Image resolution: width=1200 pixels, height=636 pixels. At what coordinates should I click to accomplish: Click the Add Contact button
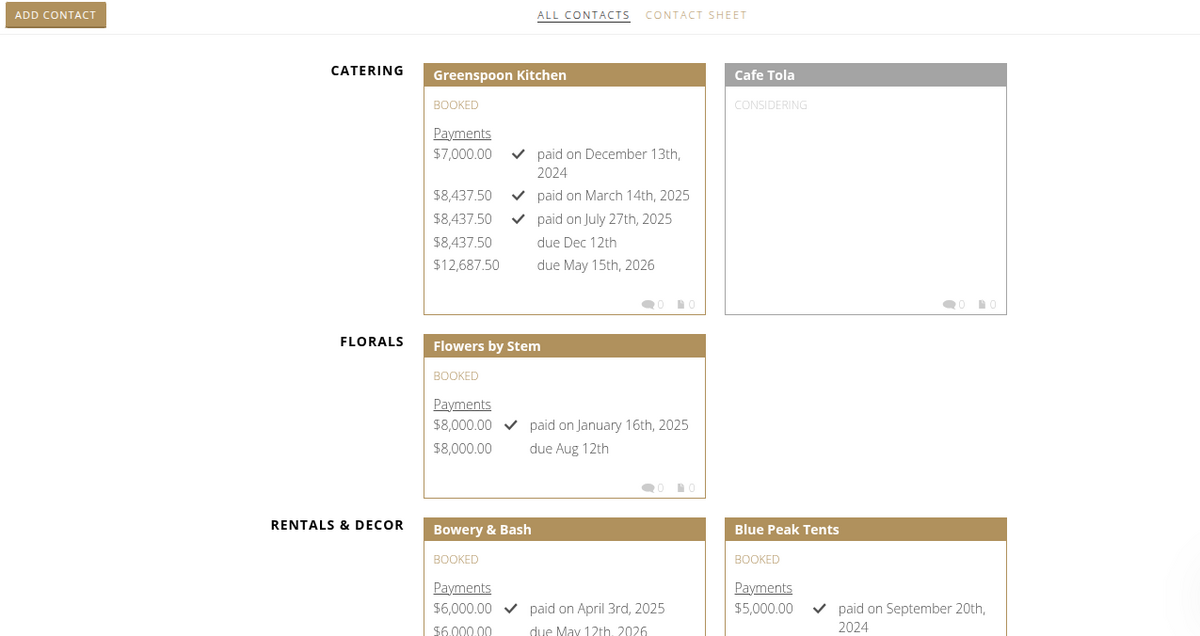56,15
